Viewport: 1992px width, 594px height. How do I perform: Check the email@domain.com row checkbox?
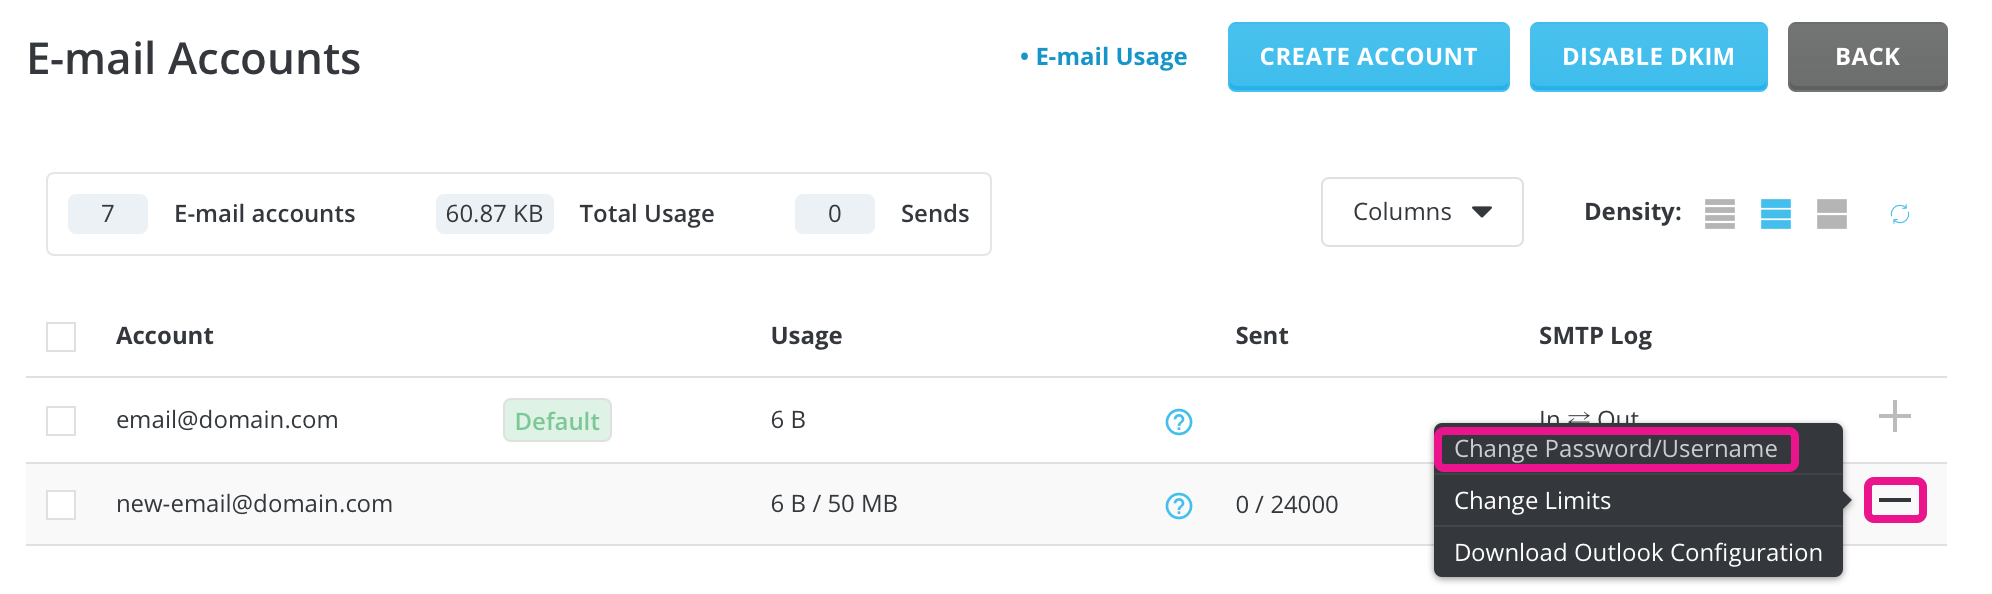click(x=61, y=421)
